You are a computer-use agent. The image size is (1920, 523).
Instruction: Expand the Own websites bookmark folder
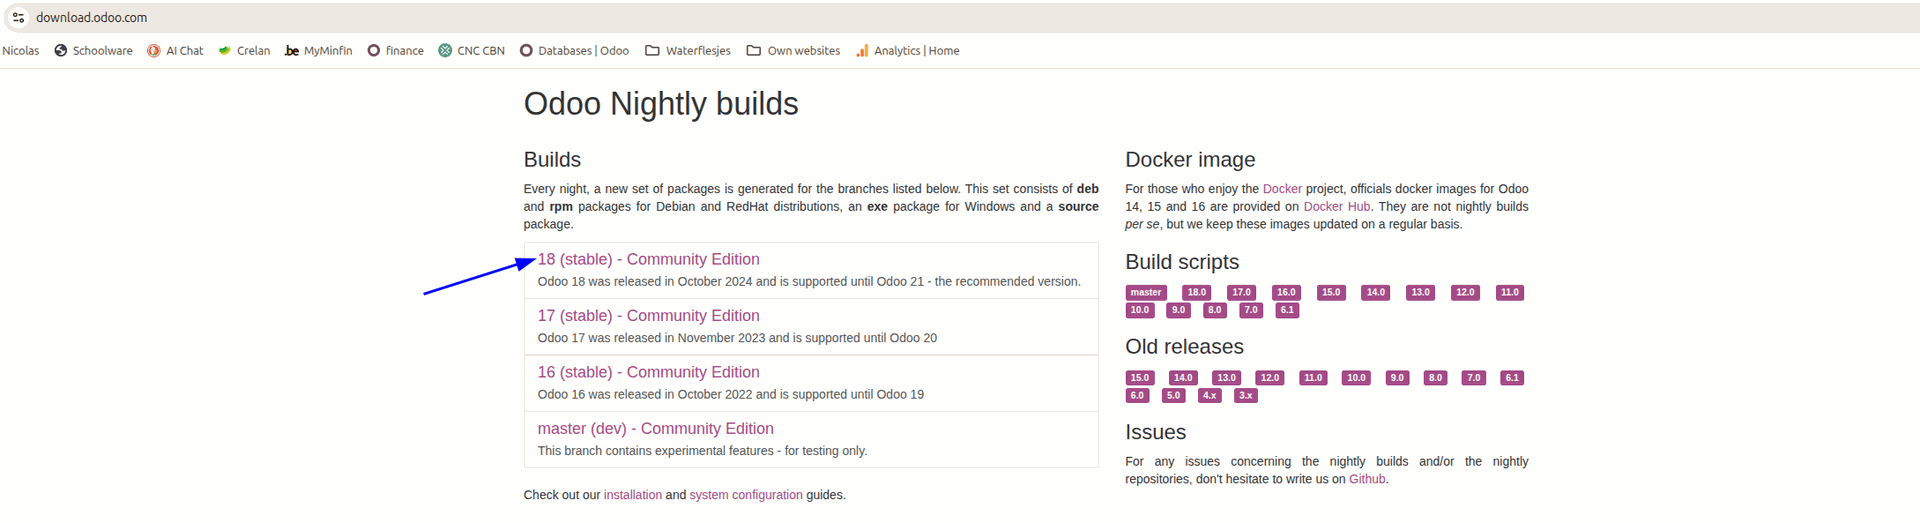pos(793,51)
